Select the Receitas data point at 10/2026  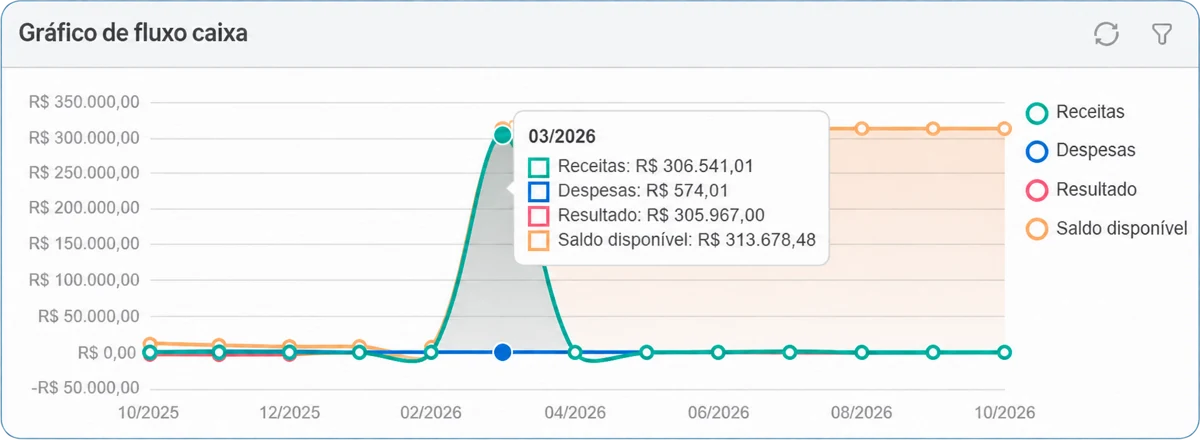(x=1004, y=352)
